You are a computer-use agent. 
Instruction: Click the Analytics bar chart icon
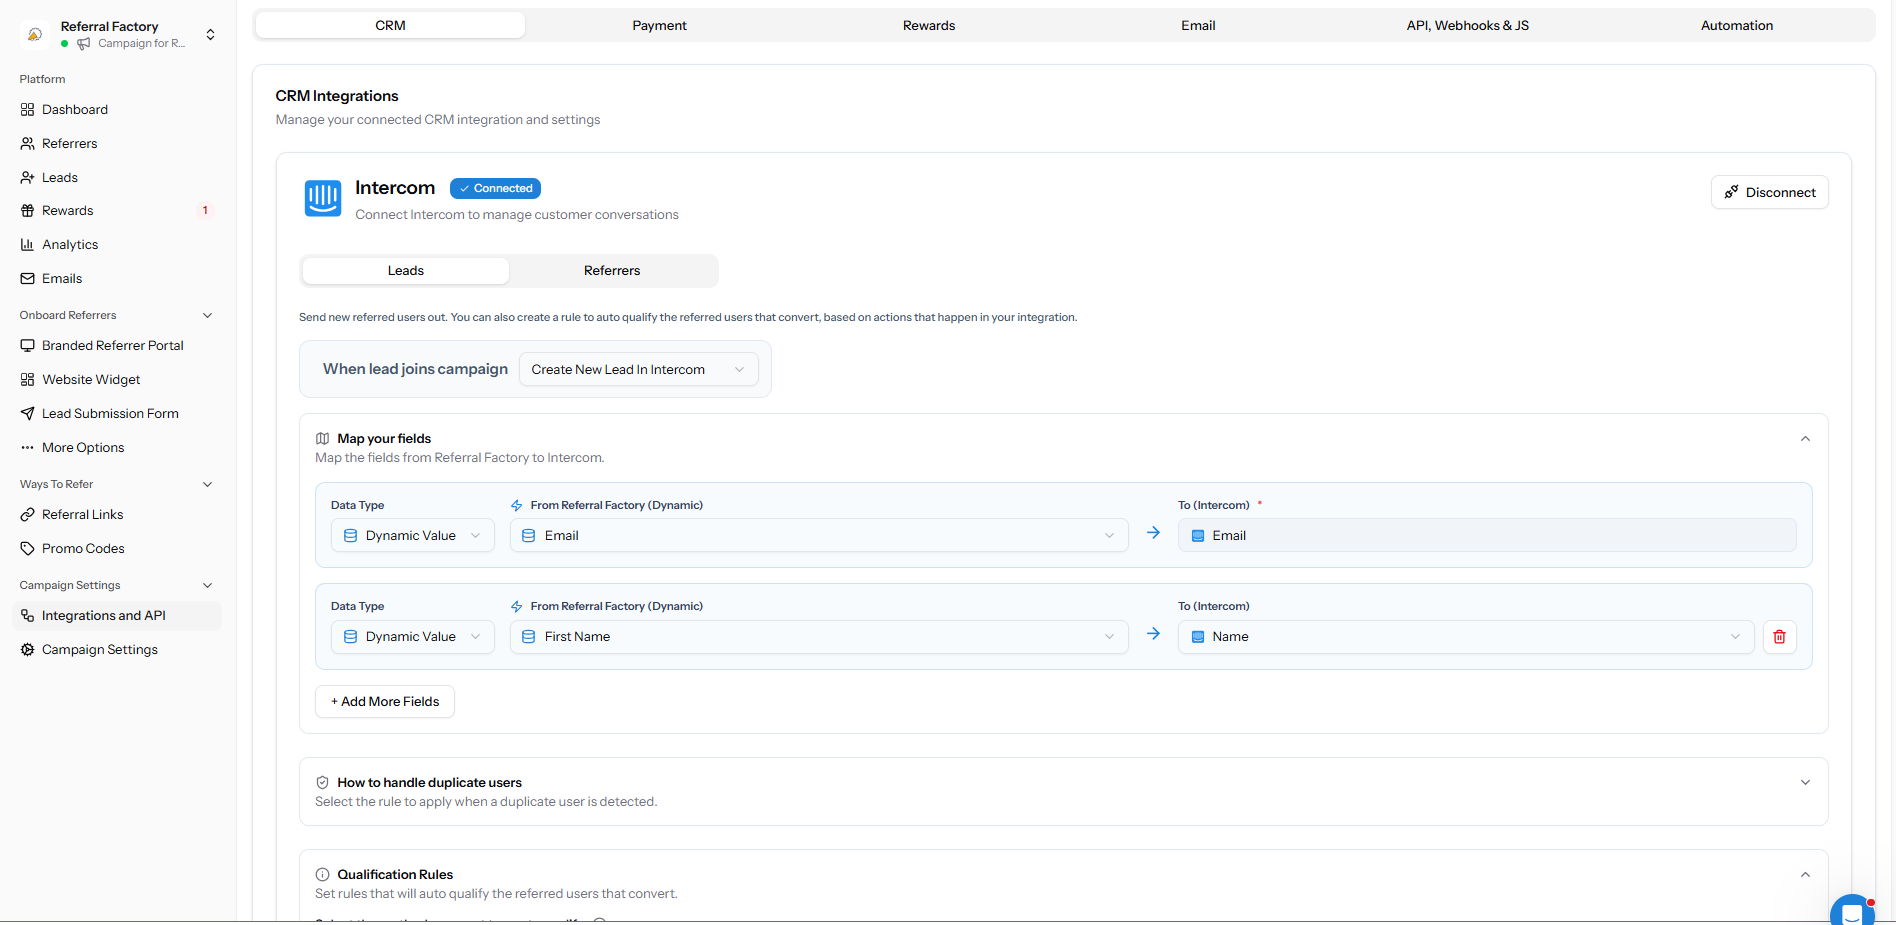click(x=27, y=245)
